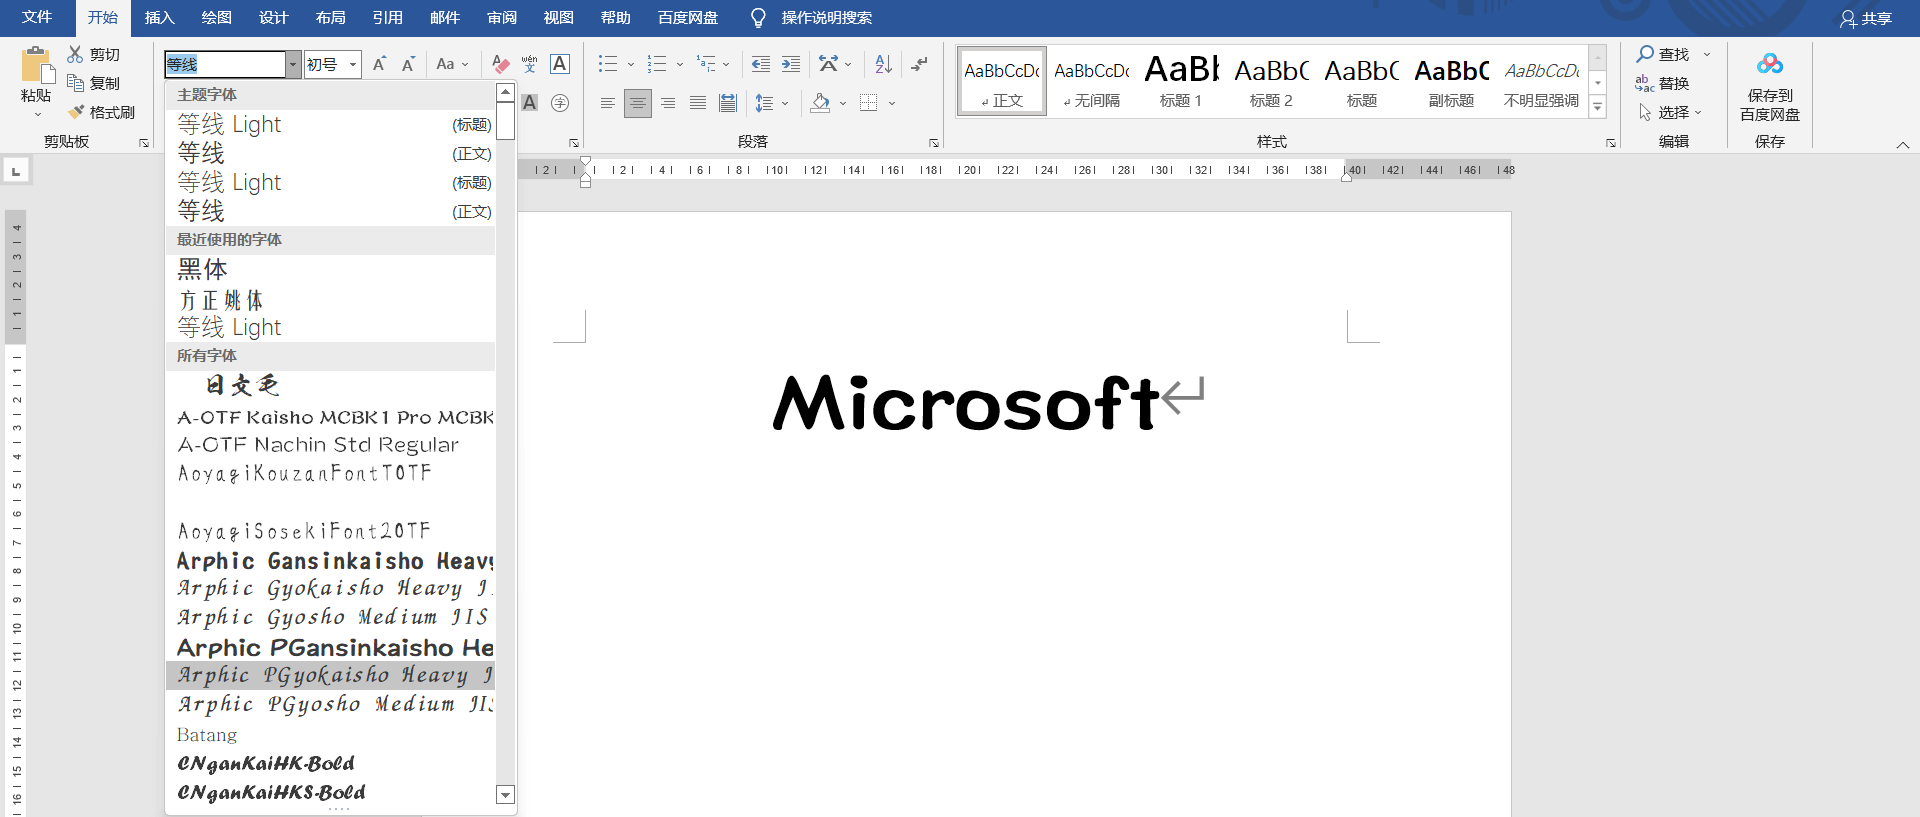Collapse the ribbon with chevron arrow
Image resolution: width=1920 pixels, height=817 pixels.
pos(1903,145)
